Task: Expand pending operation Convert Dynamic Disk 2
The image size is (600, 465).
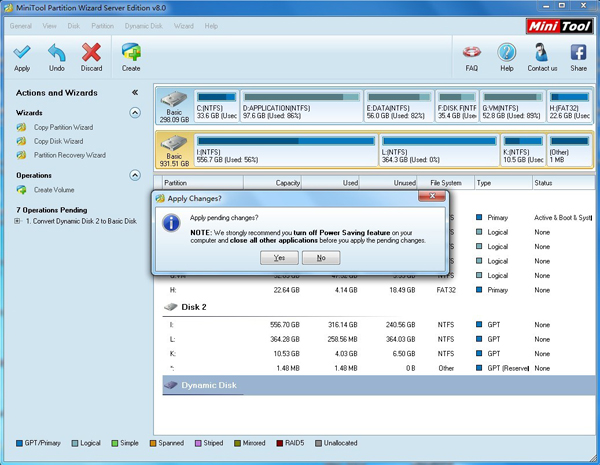Action: pos(17,221)
